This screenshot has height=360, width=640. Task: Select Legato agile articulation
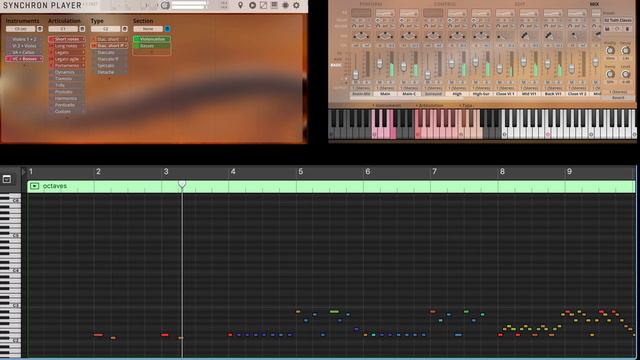[x=67, y=59]
